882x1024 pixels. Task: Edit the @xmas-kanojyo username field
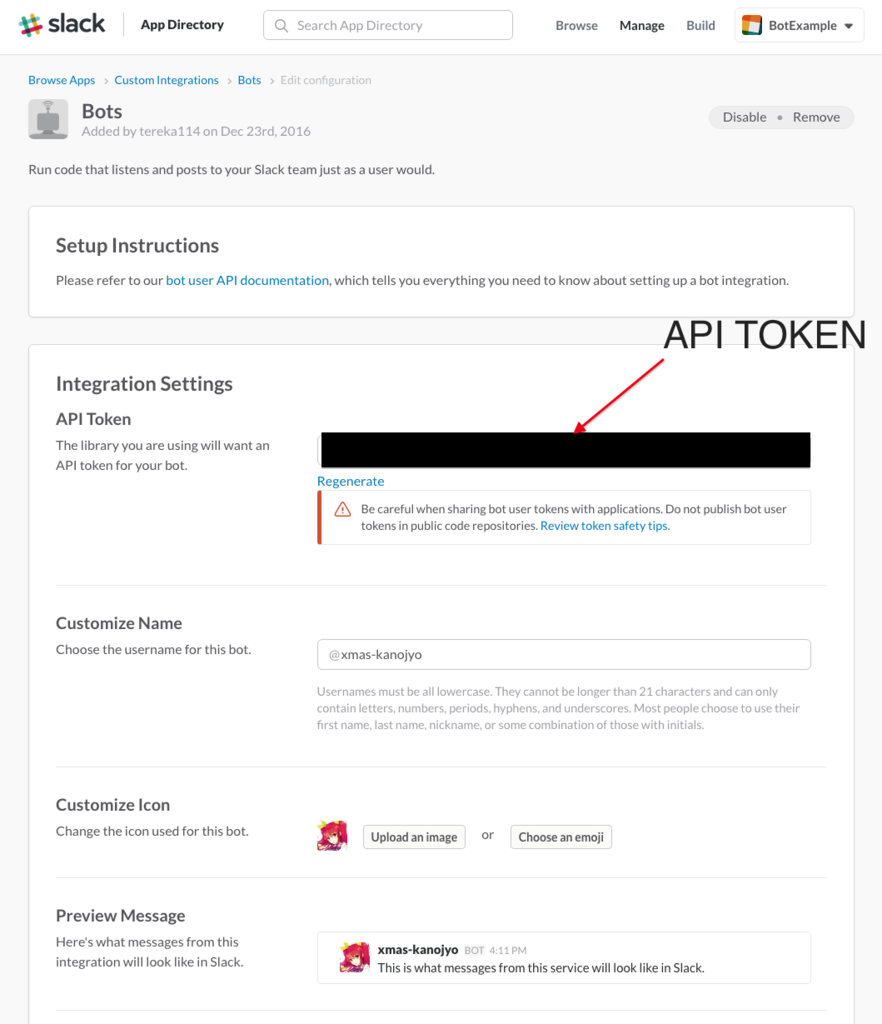tap(564, 654)
